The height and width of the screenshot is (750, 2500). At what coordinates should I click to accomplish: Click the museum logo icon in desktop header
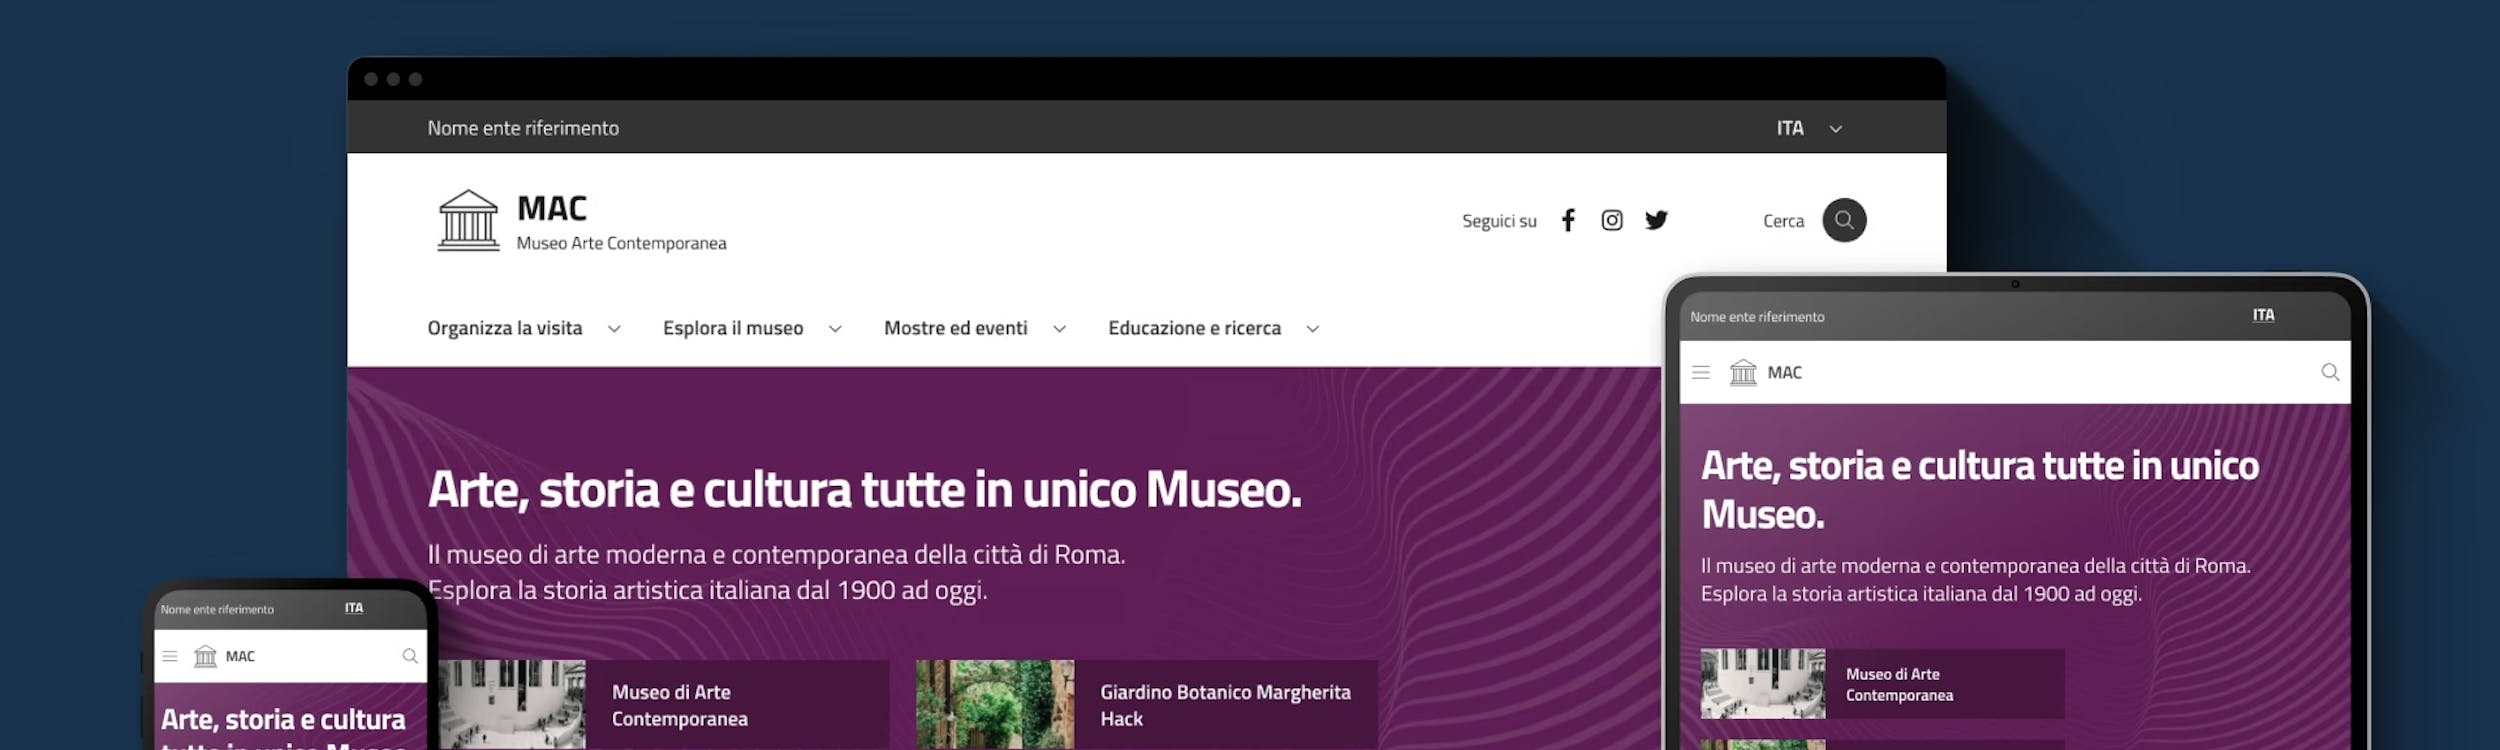(468, 220)
